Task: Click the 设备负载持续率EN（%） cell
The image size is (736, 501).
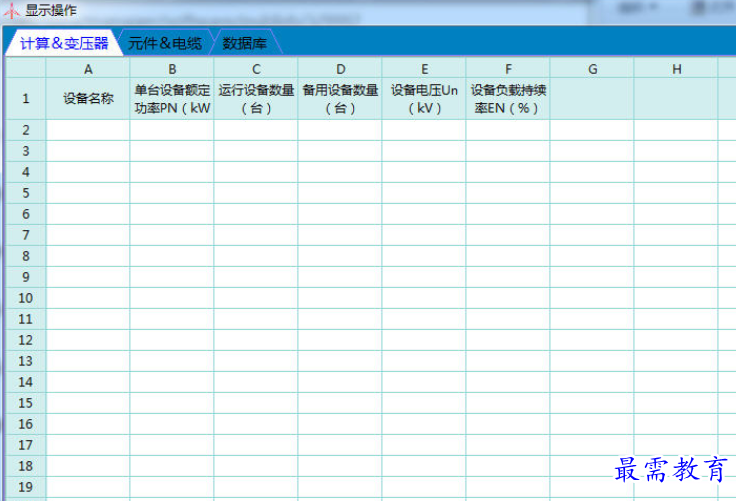Action: tap(508, 99)
